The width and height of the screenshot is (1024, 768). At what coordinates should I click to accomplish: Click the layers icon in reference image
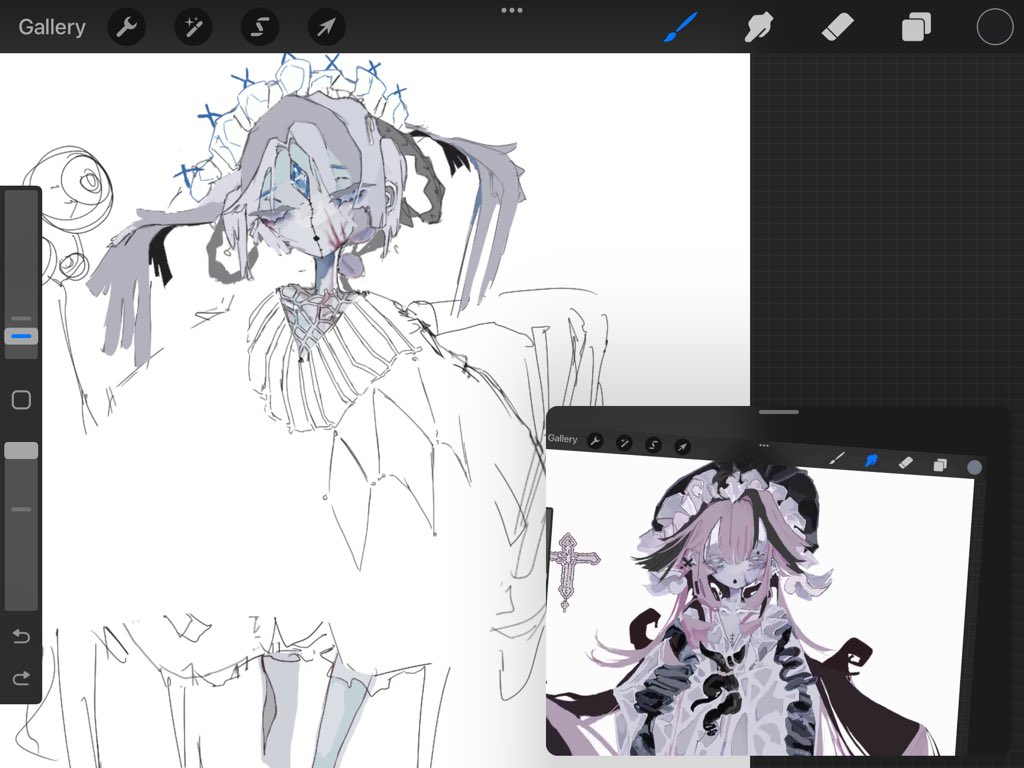coord(940,465)
